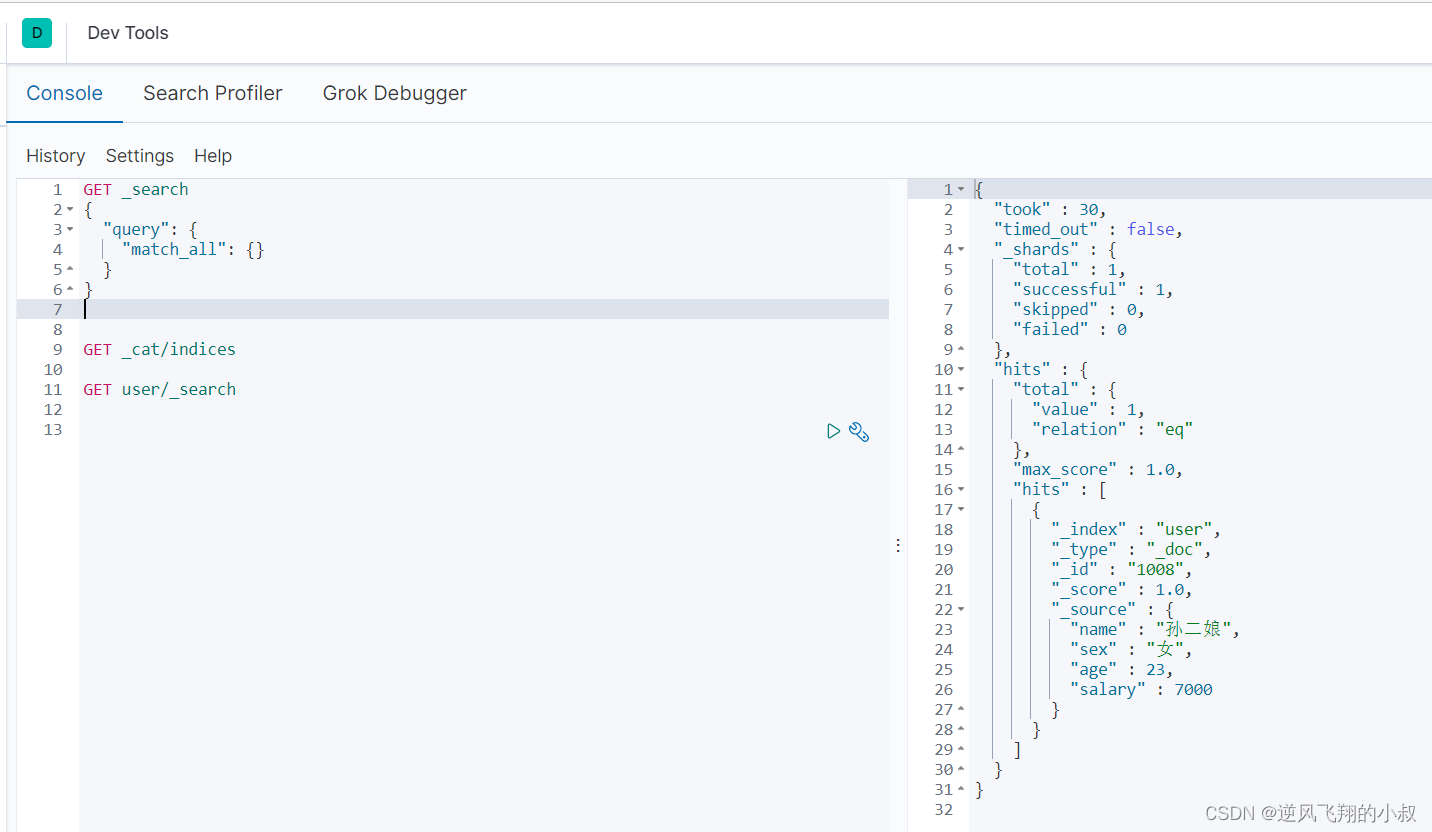Click the green D space avatar icon
The height and width of the screenshot is (832, 1432).
[x=37, y=33]
